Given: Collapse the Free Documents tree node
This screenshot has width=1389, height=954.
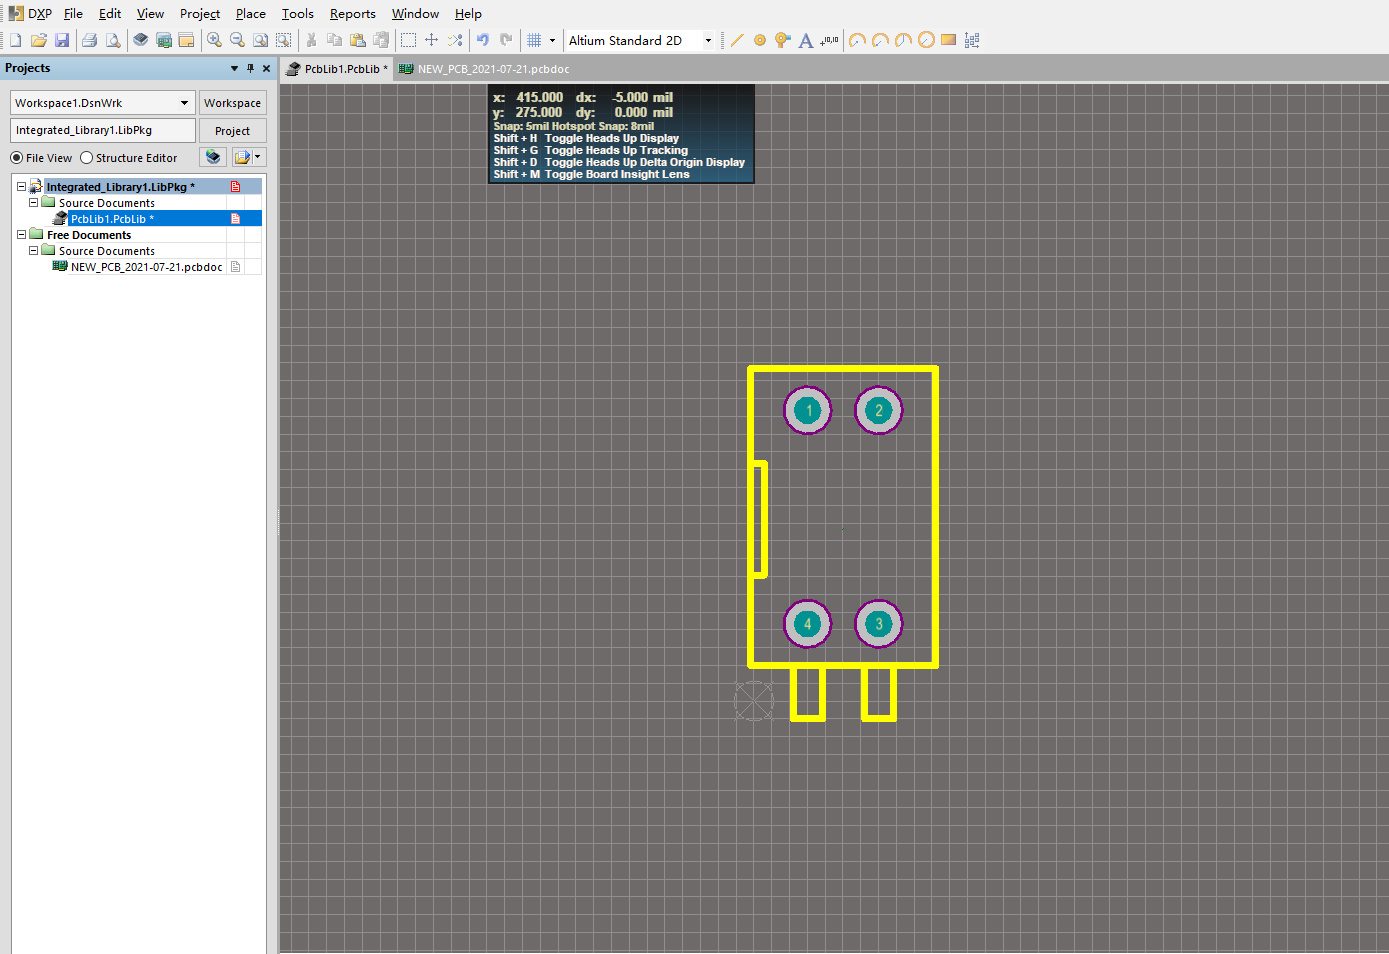Looking at the screenshot, I should coord(21,235).
